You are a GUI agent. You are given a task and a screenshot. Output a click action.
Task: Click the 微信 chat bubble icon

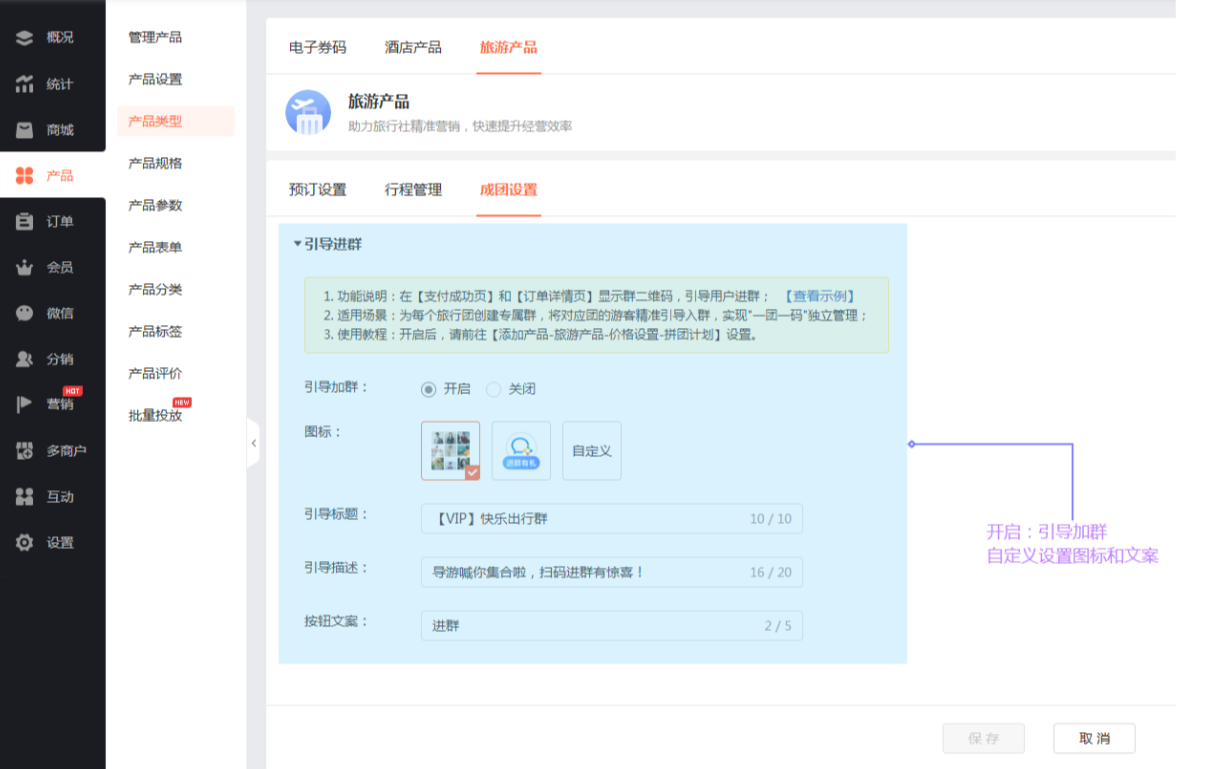[25, 314]
